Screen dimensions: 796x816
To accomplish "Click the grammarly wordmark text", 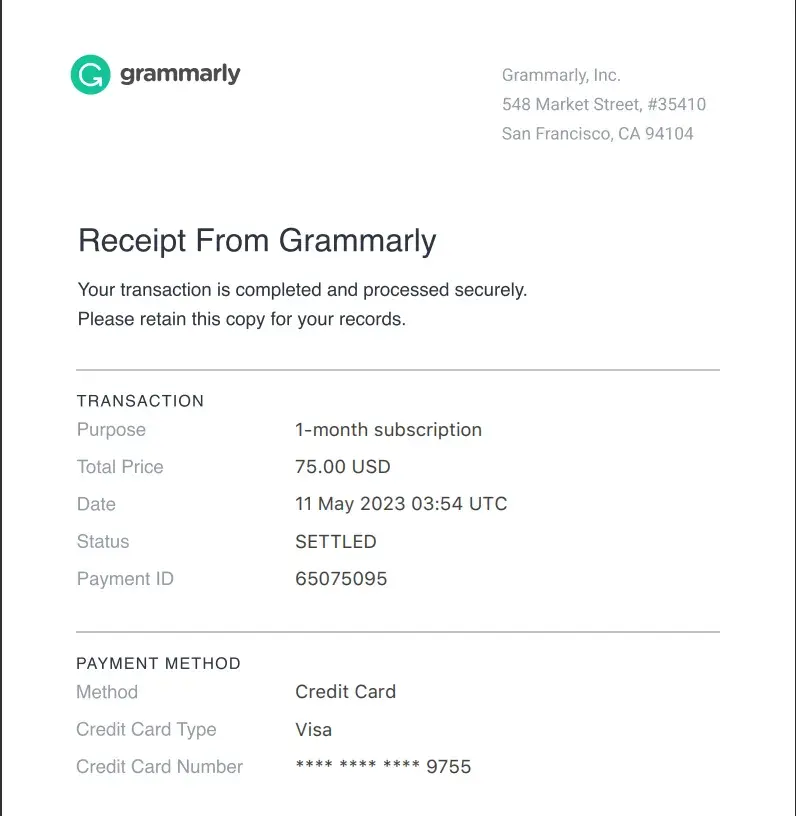I will 180,74.
